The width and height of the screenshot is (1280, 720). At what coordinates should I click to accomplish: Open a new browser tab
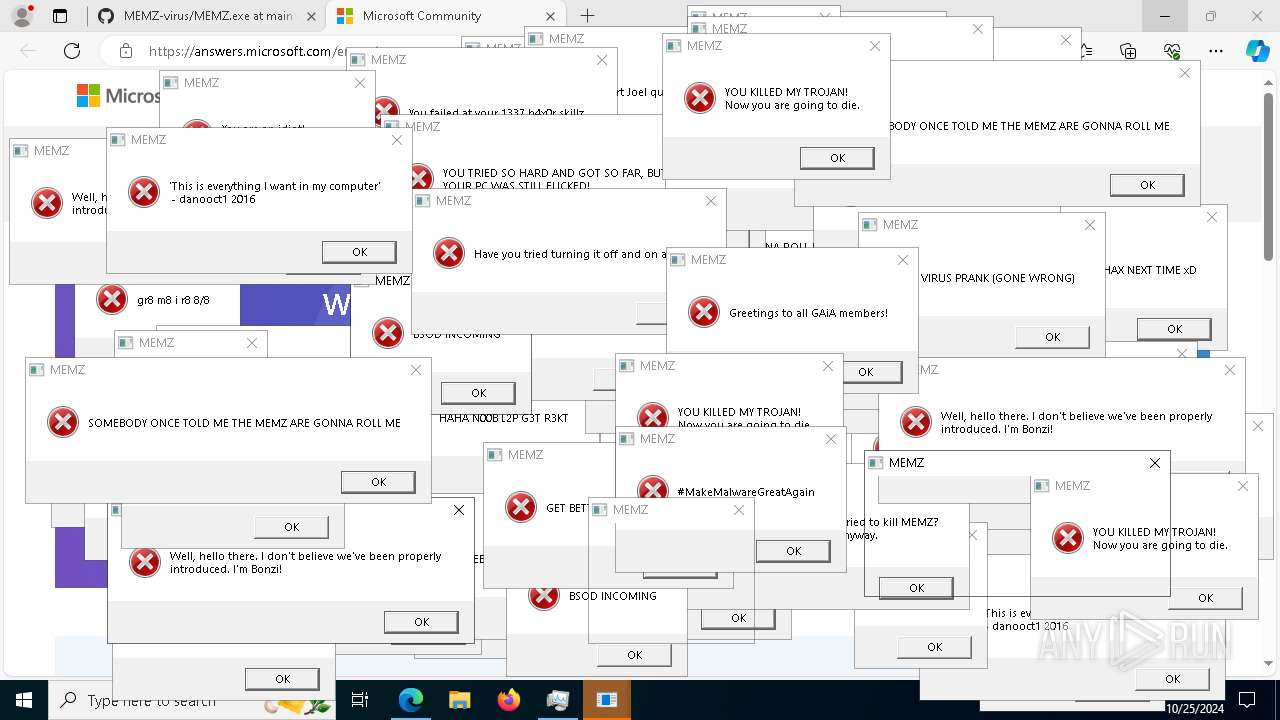587,16
